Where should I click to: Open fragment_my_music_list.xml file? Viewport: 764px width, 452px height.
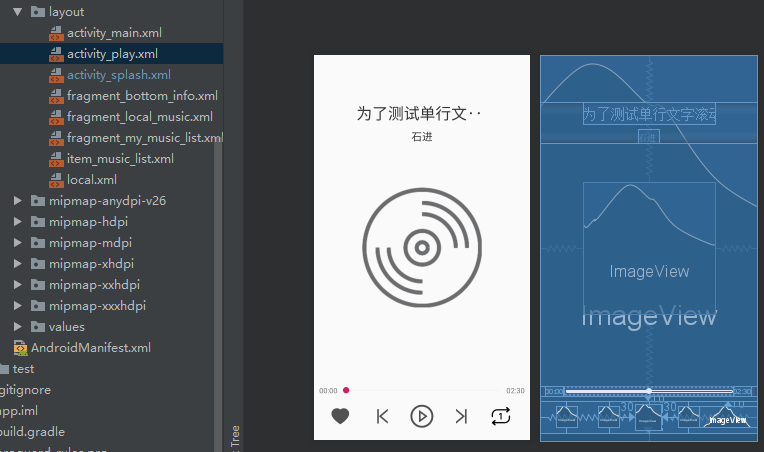click(x=145, y=137)
